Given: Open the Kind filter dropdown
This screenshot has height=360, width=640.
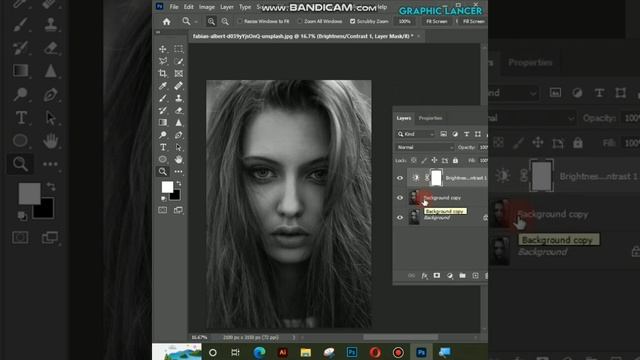Looking at the screenshot, I should point(416,134).
